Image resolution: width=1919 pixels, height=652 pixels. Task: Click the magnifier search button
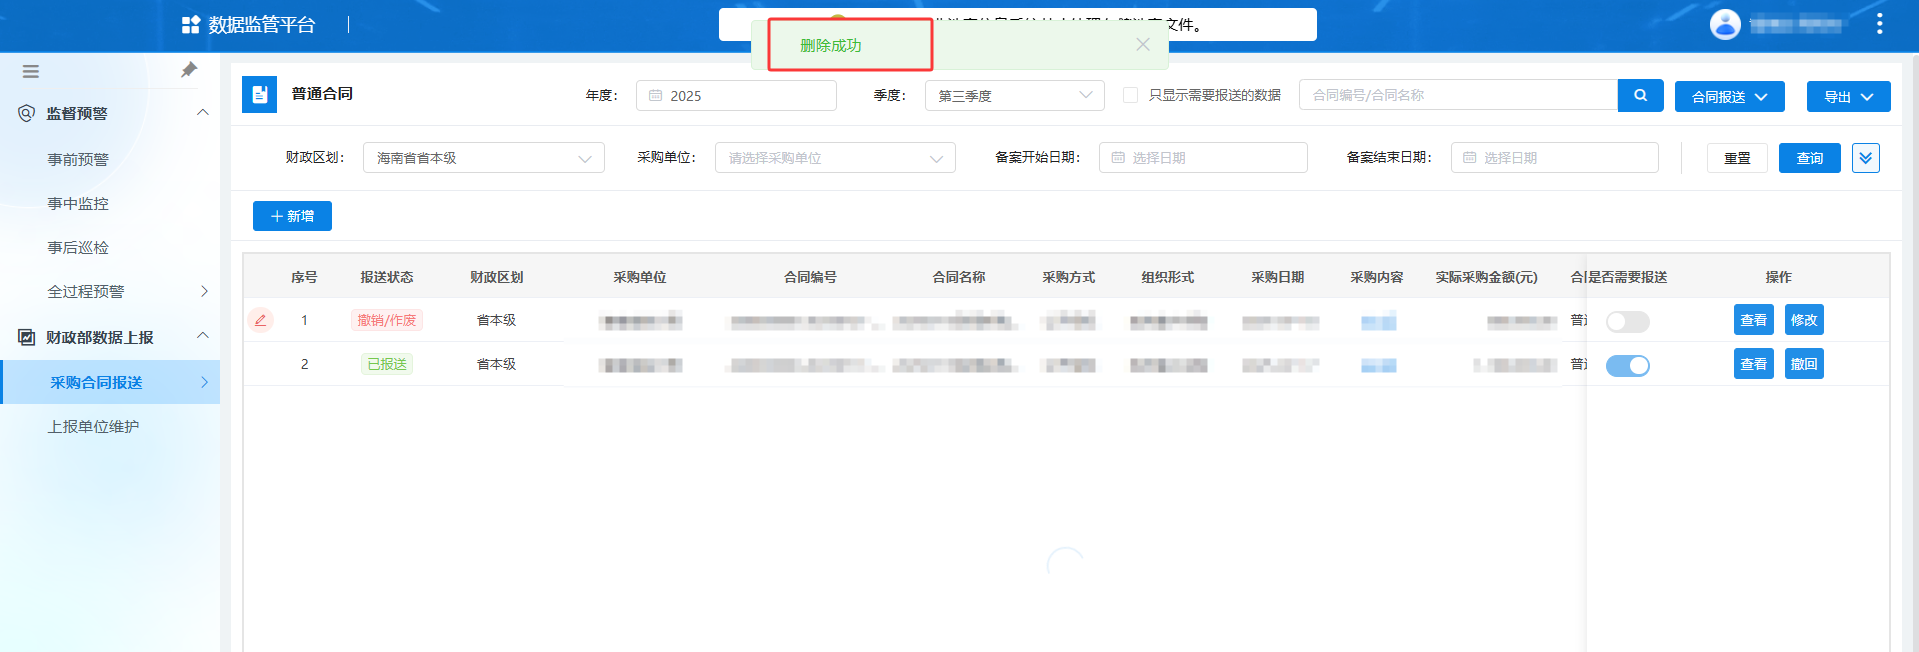(x=1640, y=96)
